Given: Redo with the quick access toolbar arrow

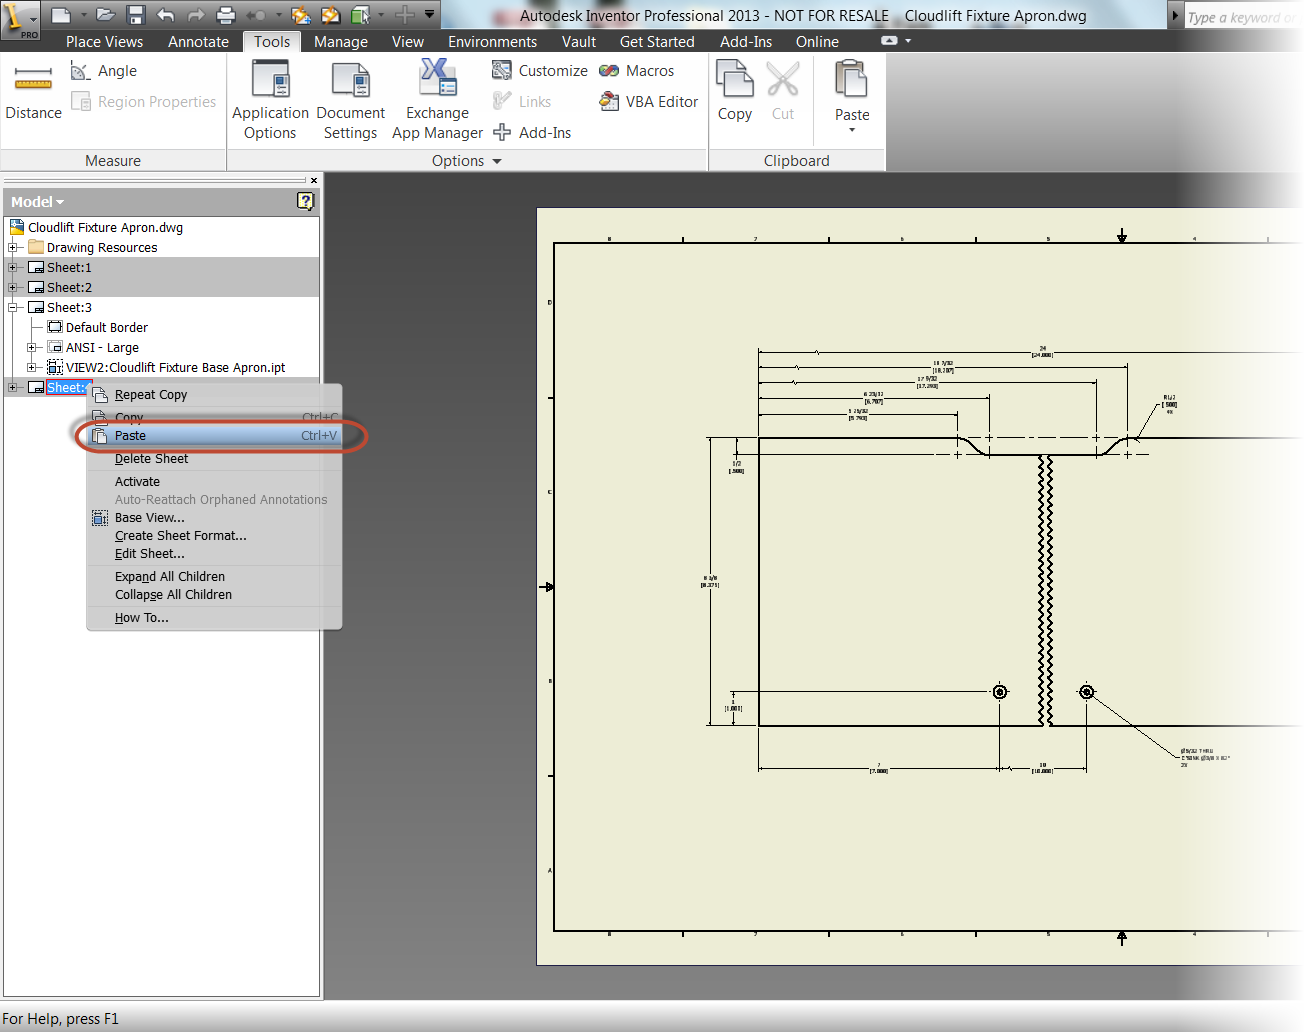Looking at the screenshot, I should (196, 15).
